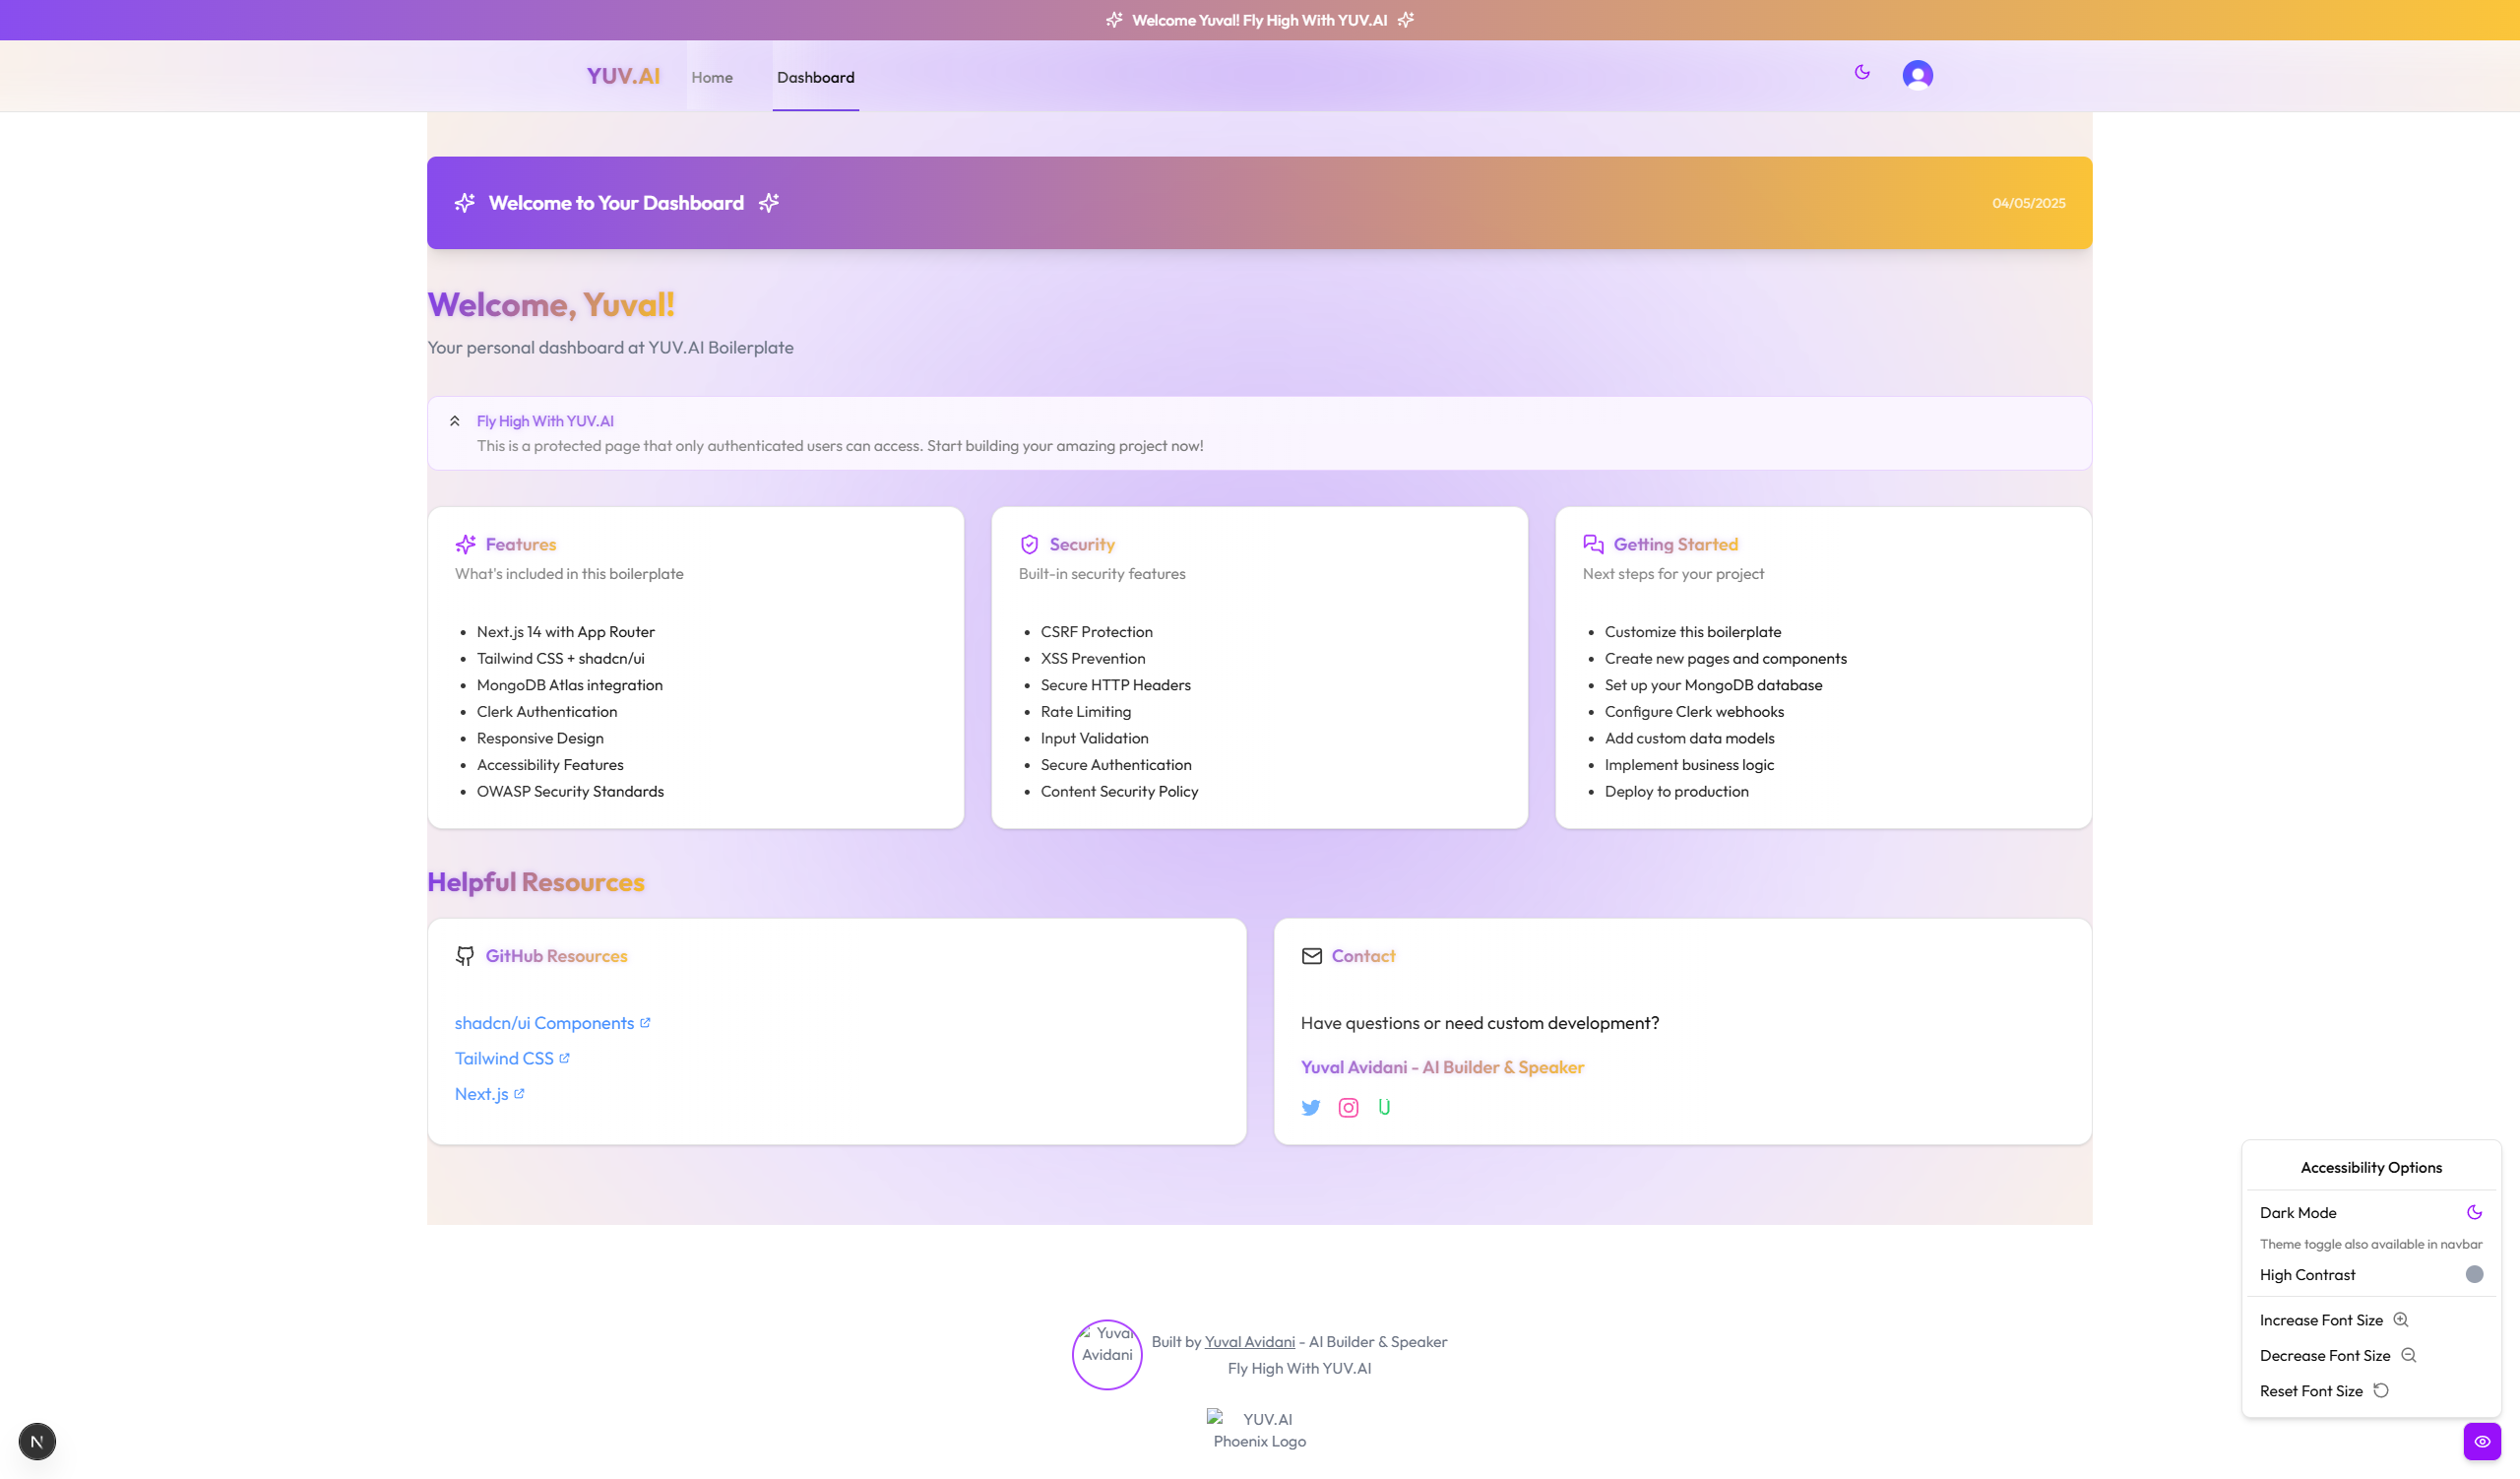Toggle Dark Mode in Accessibility Options
The image size is (2520, 1479).
coord(2473,1212)
